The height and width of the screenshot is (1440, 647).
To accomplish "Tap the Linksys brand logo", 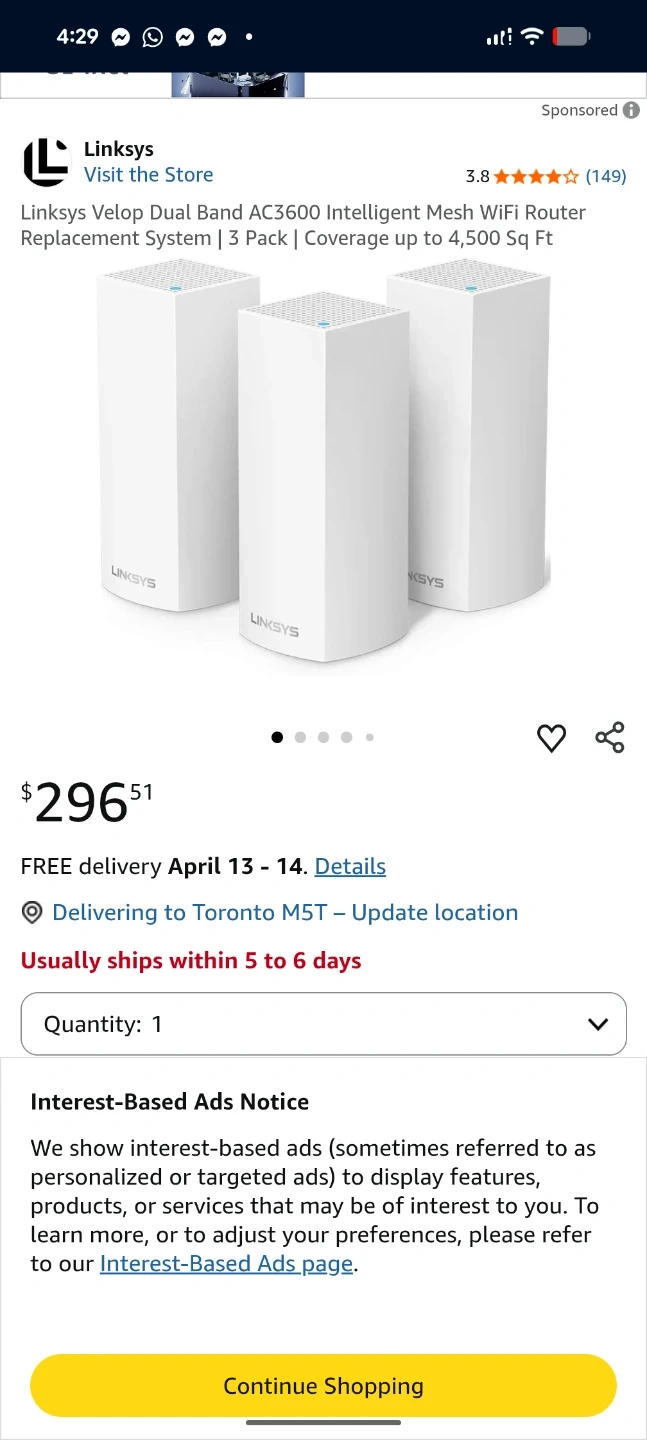I will point(46,162).
